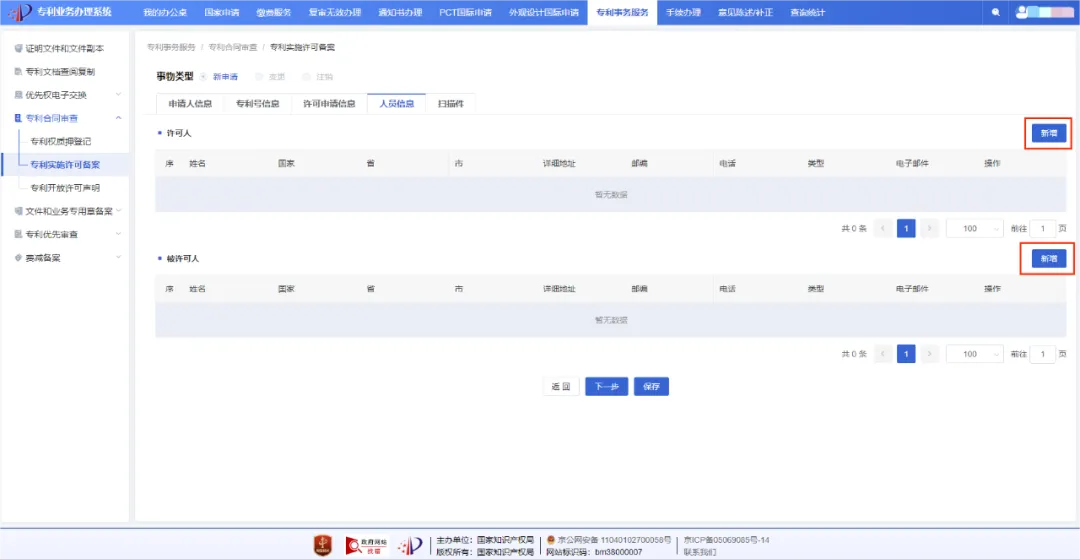Screen dimensions: 1080x559
Task: Open page-size dropdown 100 under 许可人 table
Action: [x=975, y=229]
